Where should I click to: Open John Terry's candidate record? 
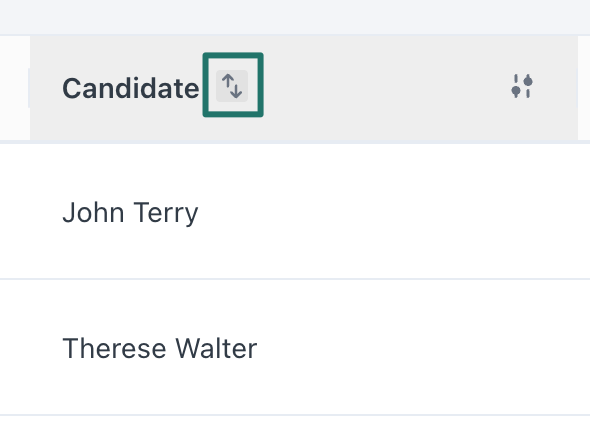click(x=130, y=213)
